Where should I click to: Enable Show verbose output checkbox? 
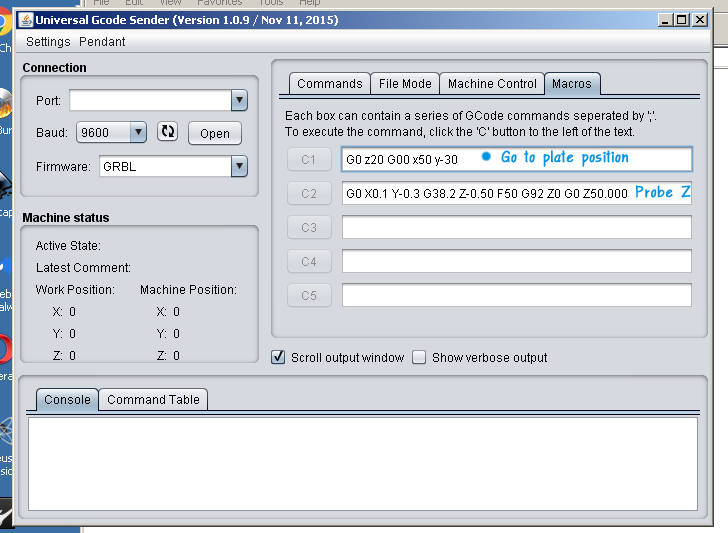[419, 357]
